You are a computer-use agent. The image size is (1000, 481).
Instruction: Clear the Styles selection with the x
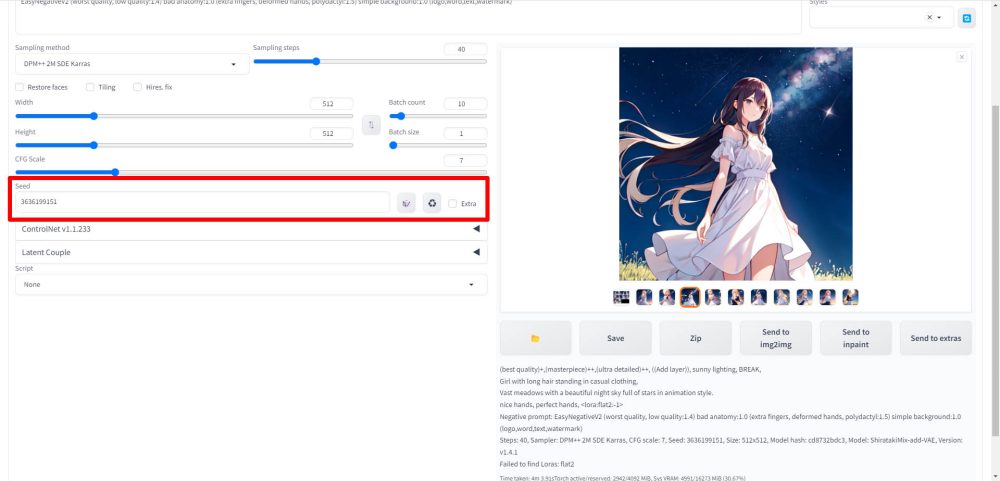(929, 18)
